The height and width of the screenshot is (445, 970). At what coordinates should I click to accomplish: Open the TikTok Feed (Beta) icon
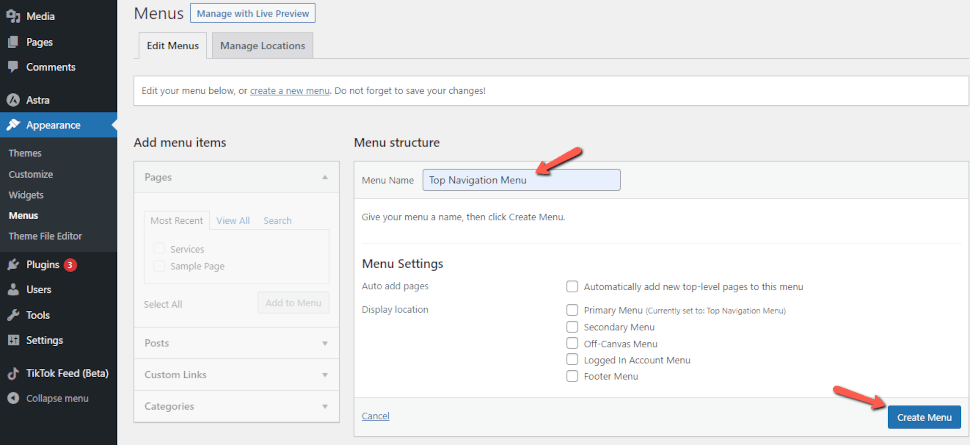(x=13, y=373)
